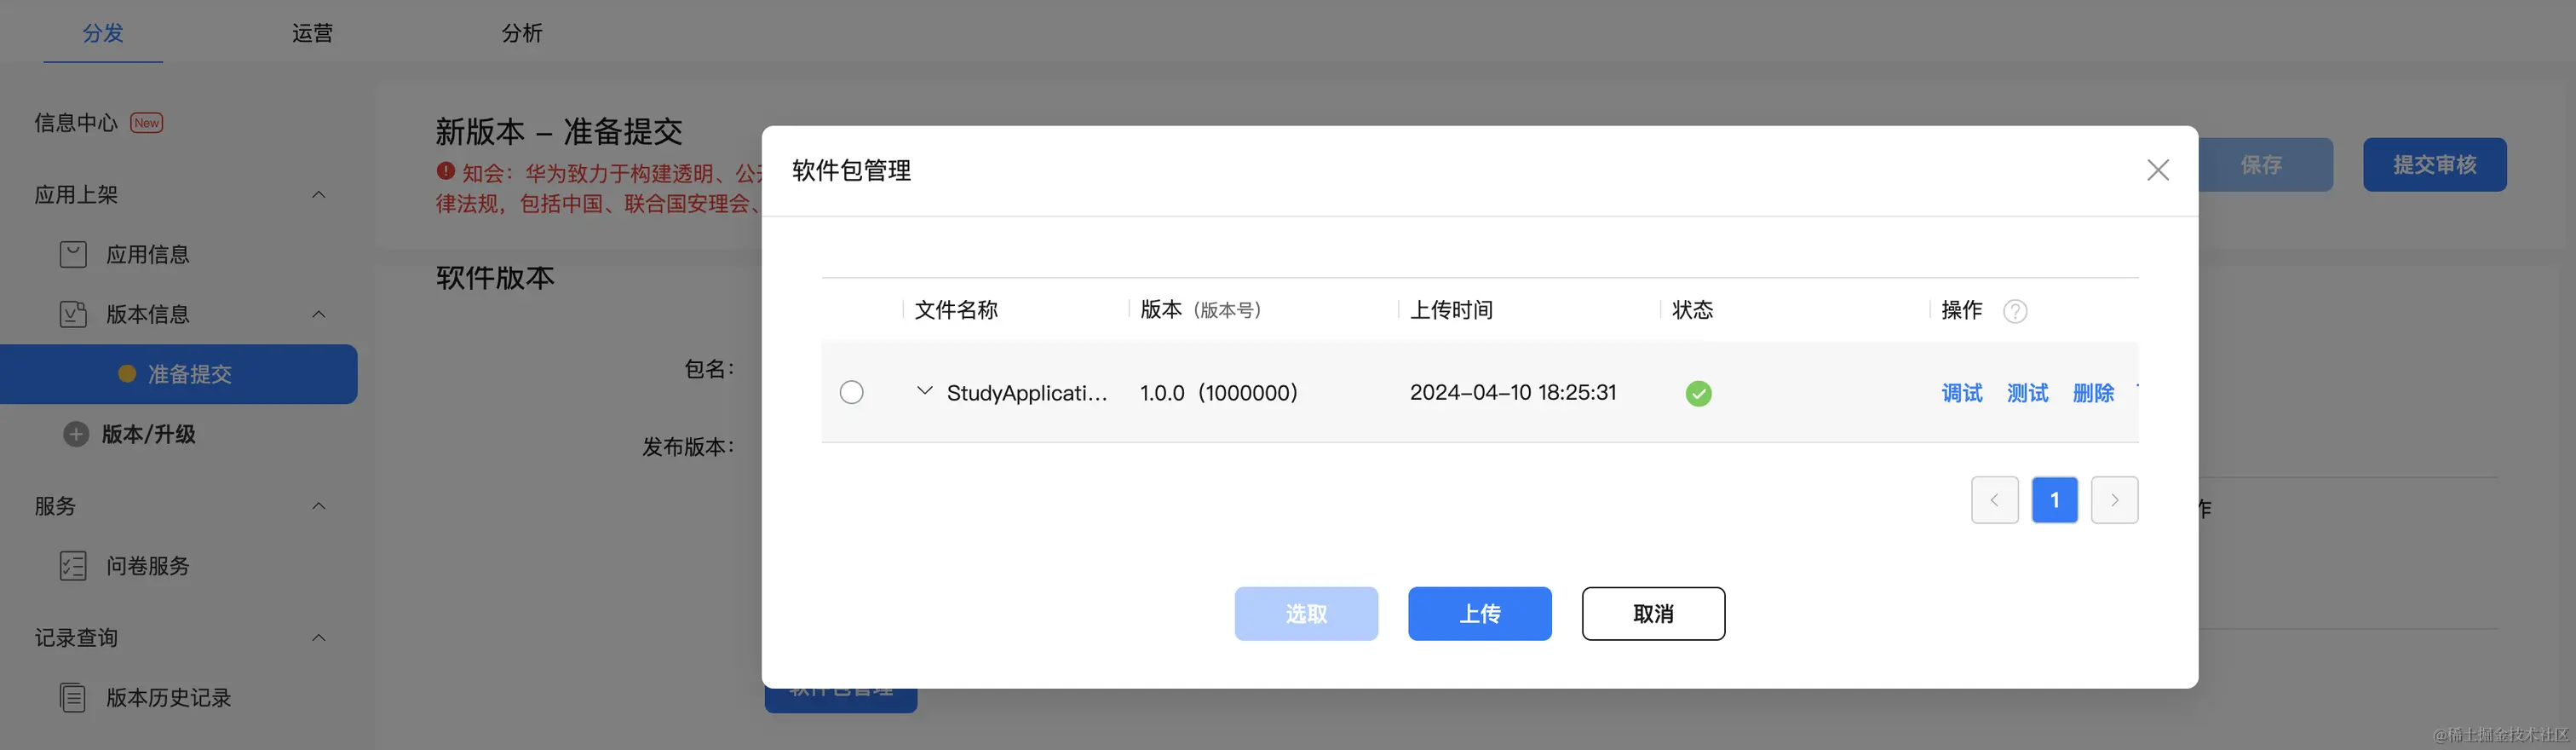
Task: Click the red warning icon by 知会
Action: point(446,171)
